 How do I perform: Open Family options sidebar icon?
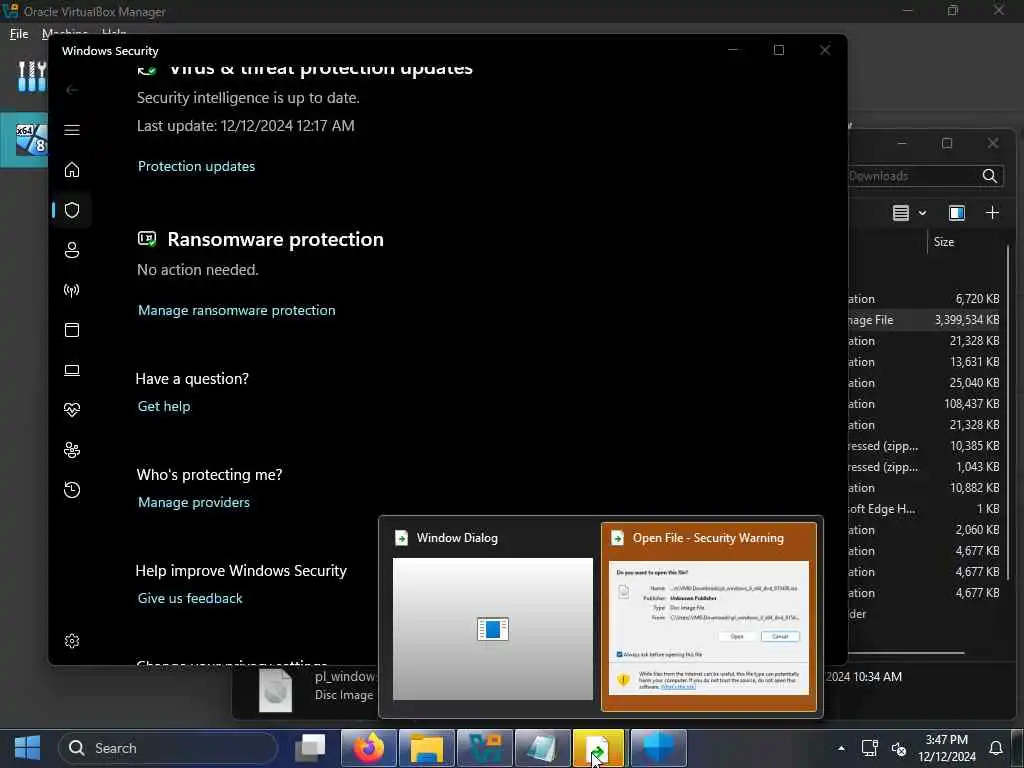(72, 450)
